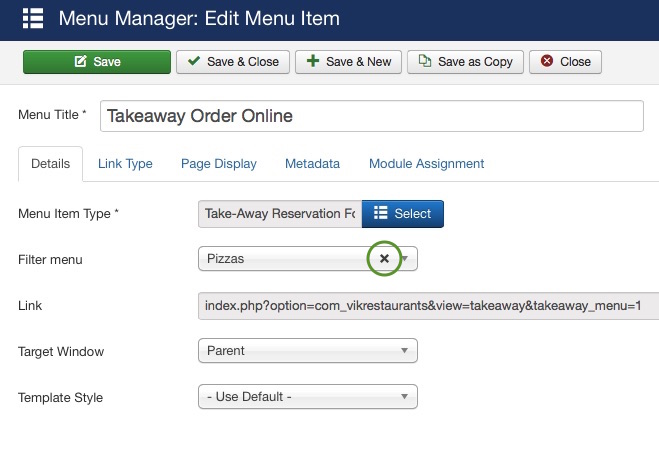Click the red X icon on Close button
The width and height of the screenshot is (659, 451).
[x=547, y=61]
